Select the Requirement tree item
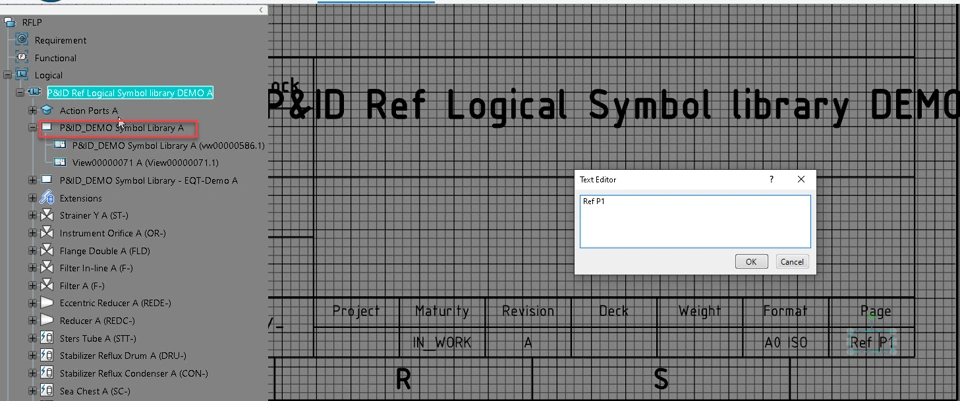The width and height of the screenshot is (960, 401). click(61, 40)
